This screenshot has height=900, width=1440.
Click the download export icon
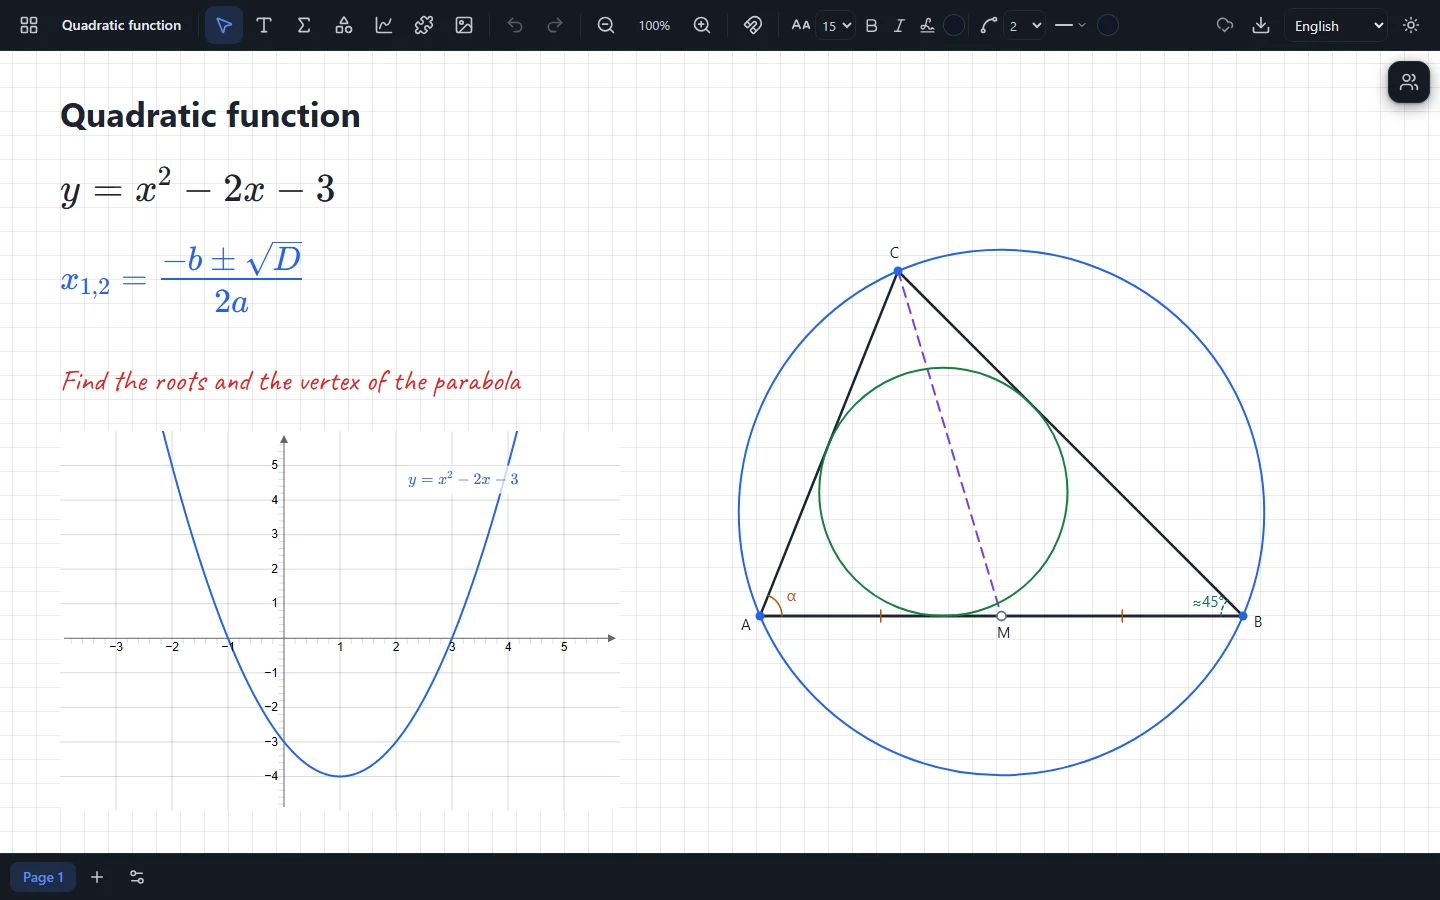[x=1261, y=25]
